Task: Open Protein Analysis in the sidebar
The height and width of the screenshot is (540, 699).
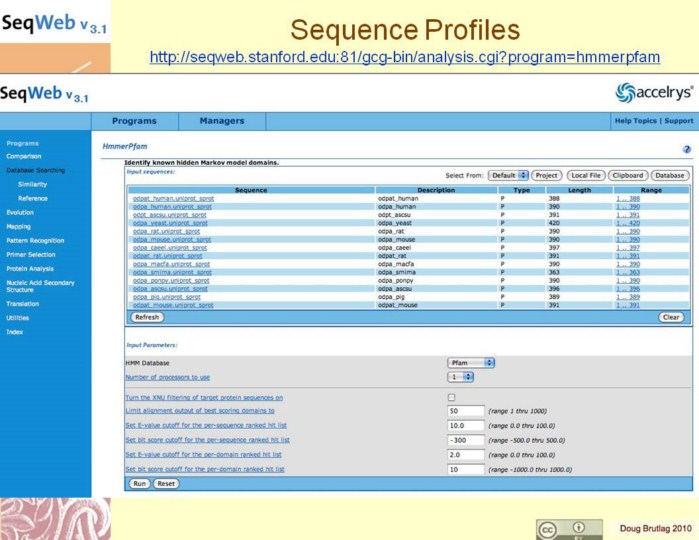Action: (30, 268)
